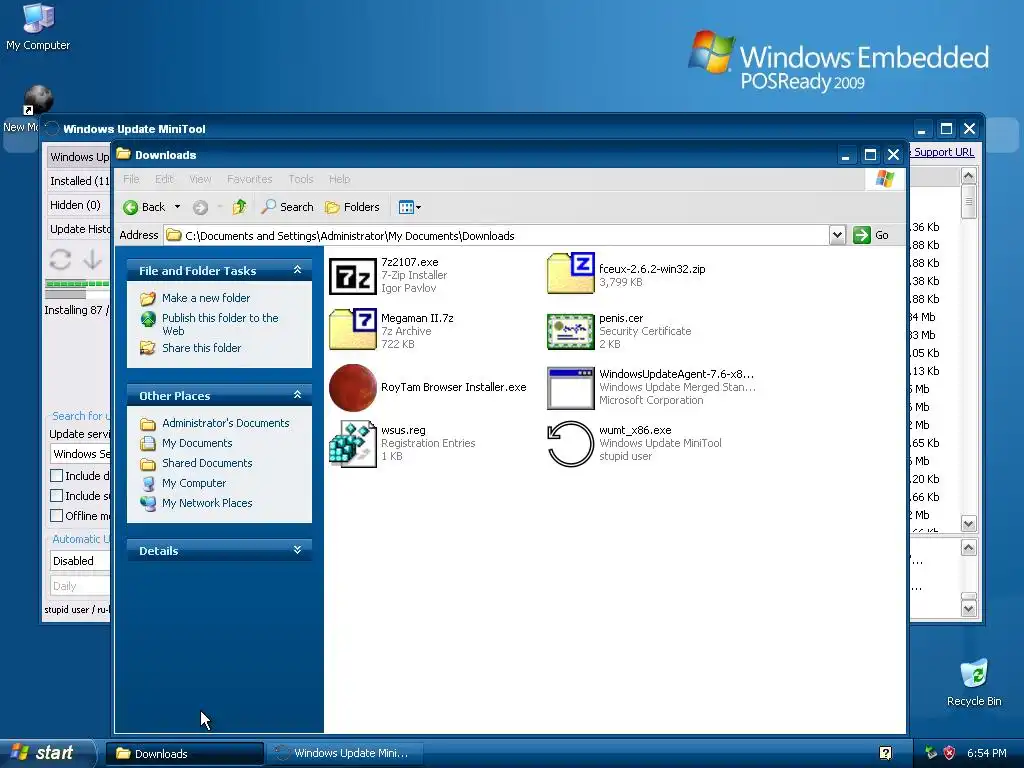Open the Edit menu
This screenshot has height=768, width=1024.
pyautogui.click(x=164, y=179)
